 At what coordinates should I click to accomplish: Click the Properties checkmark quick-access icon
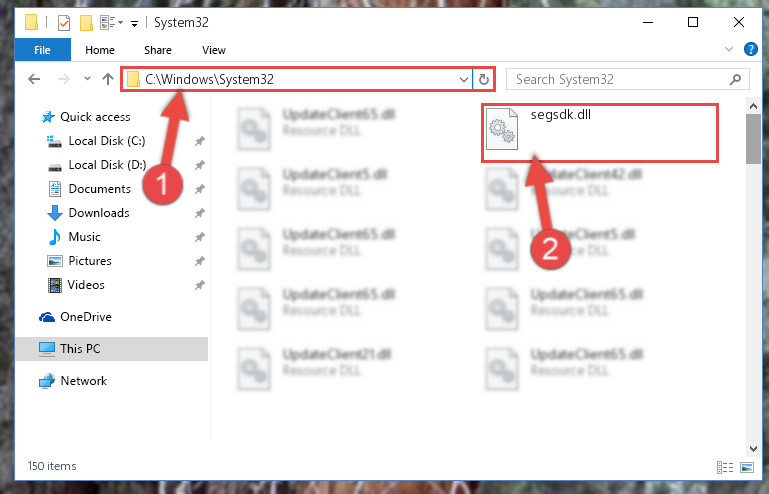(64, 23)
